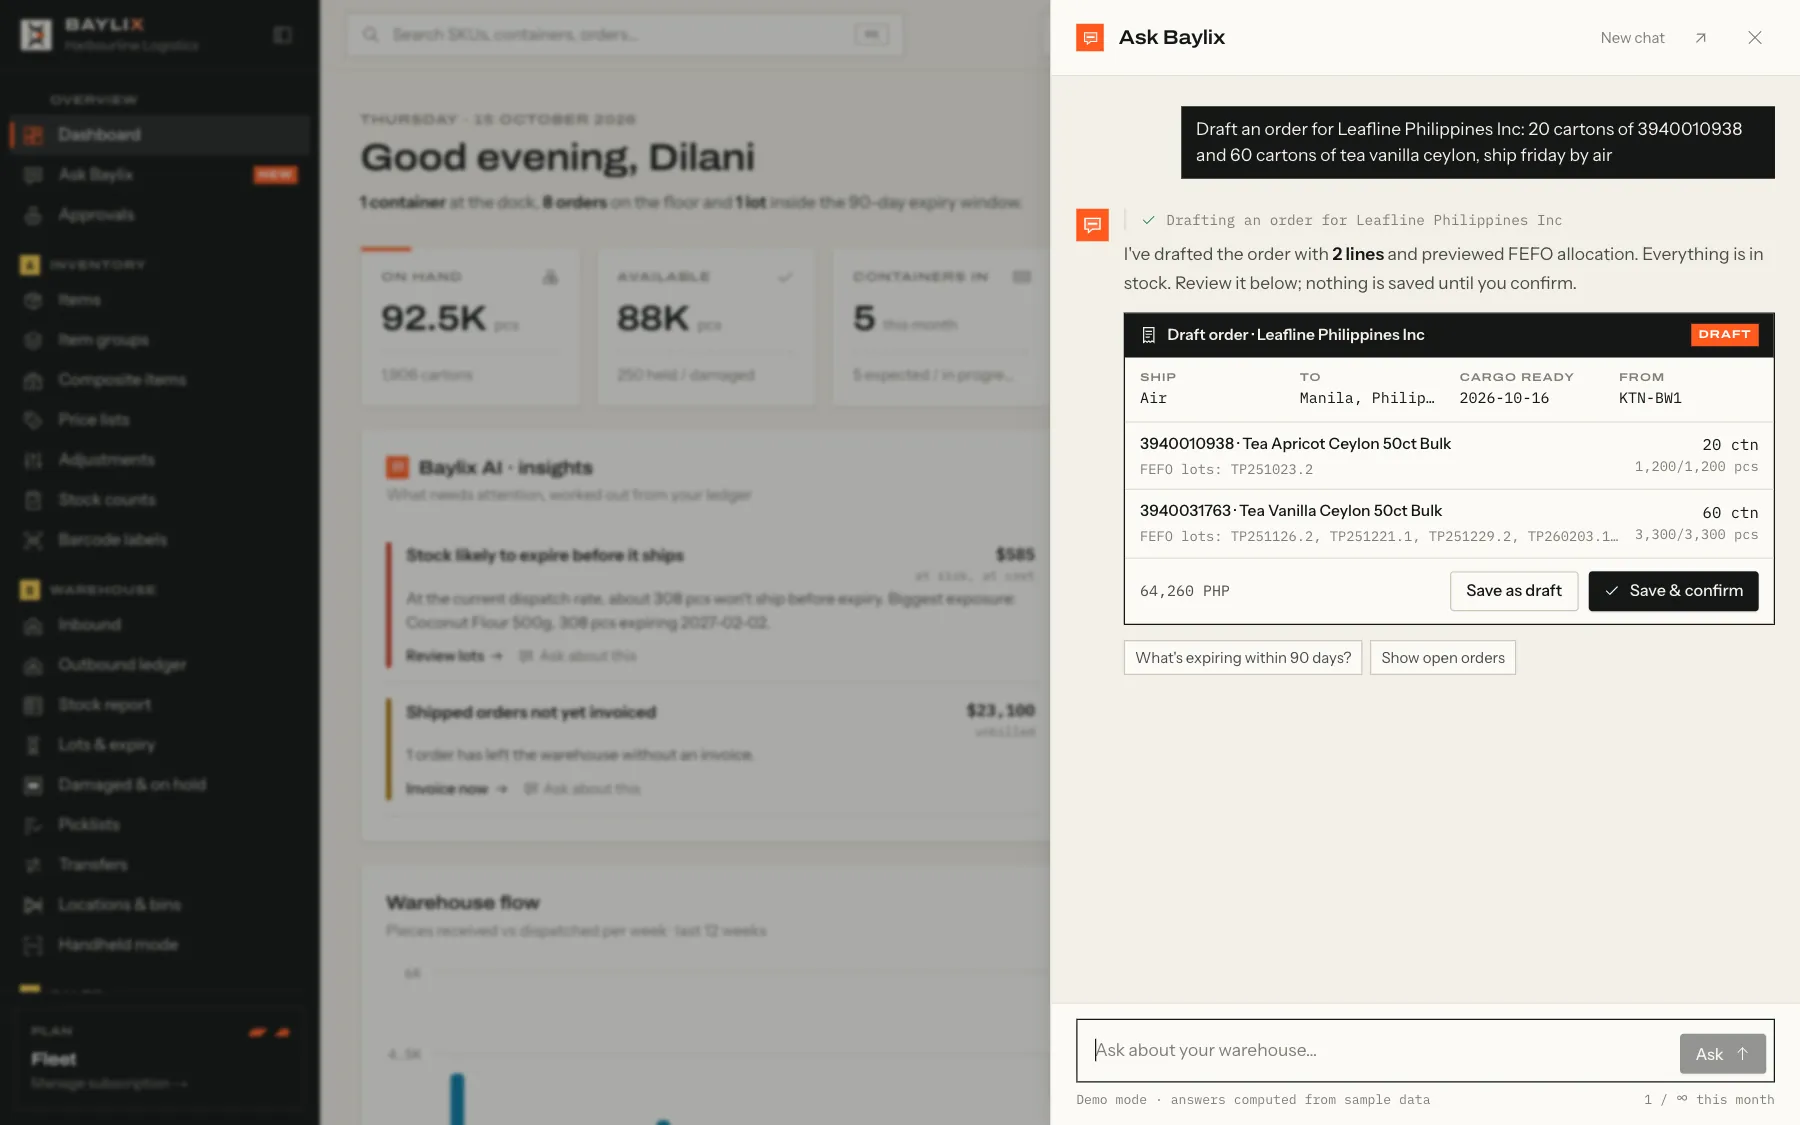Select the Tea Apricot Ceylon 50ct Bulk line
This screenshot has width=1800, height=1125.
click(x=1449, y=456)
